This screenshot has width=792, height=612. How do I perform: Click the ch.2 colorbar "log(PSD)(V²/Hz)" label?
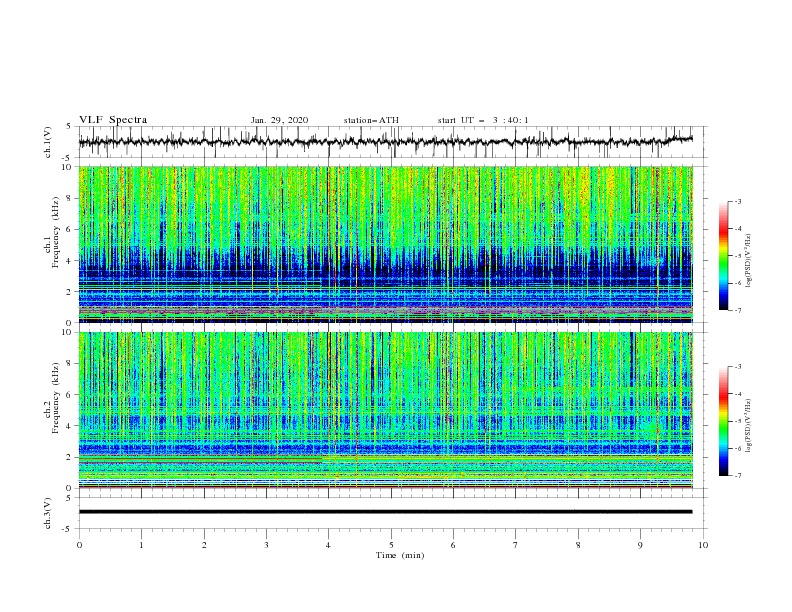click(749, 425)
